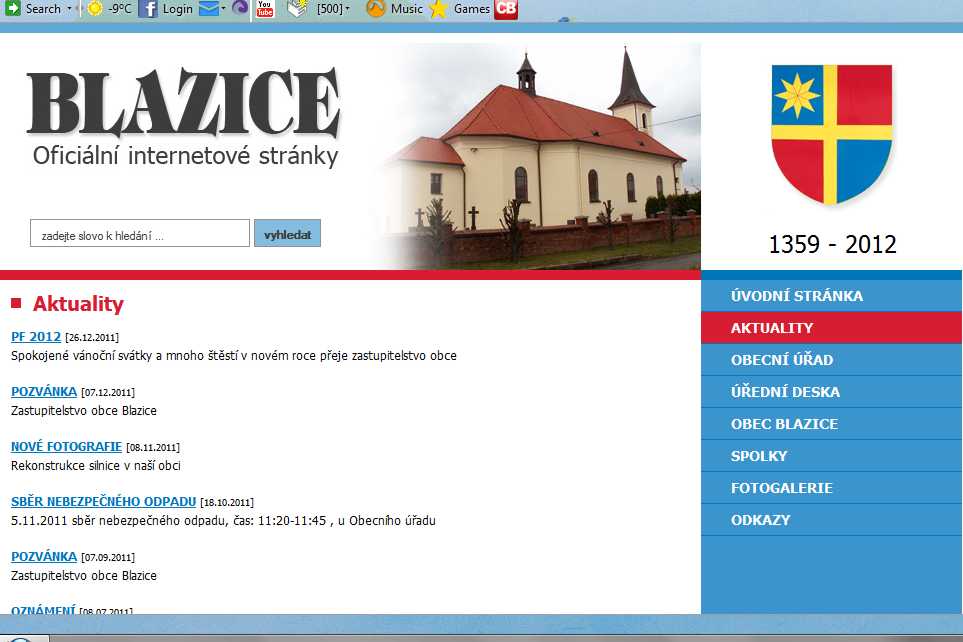This screenshot has height=642, width=963.
Task: Open OBECNÍ ÚŘAD menu item
Action: coord(832,359)
